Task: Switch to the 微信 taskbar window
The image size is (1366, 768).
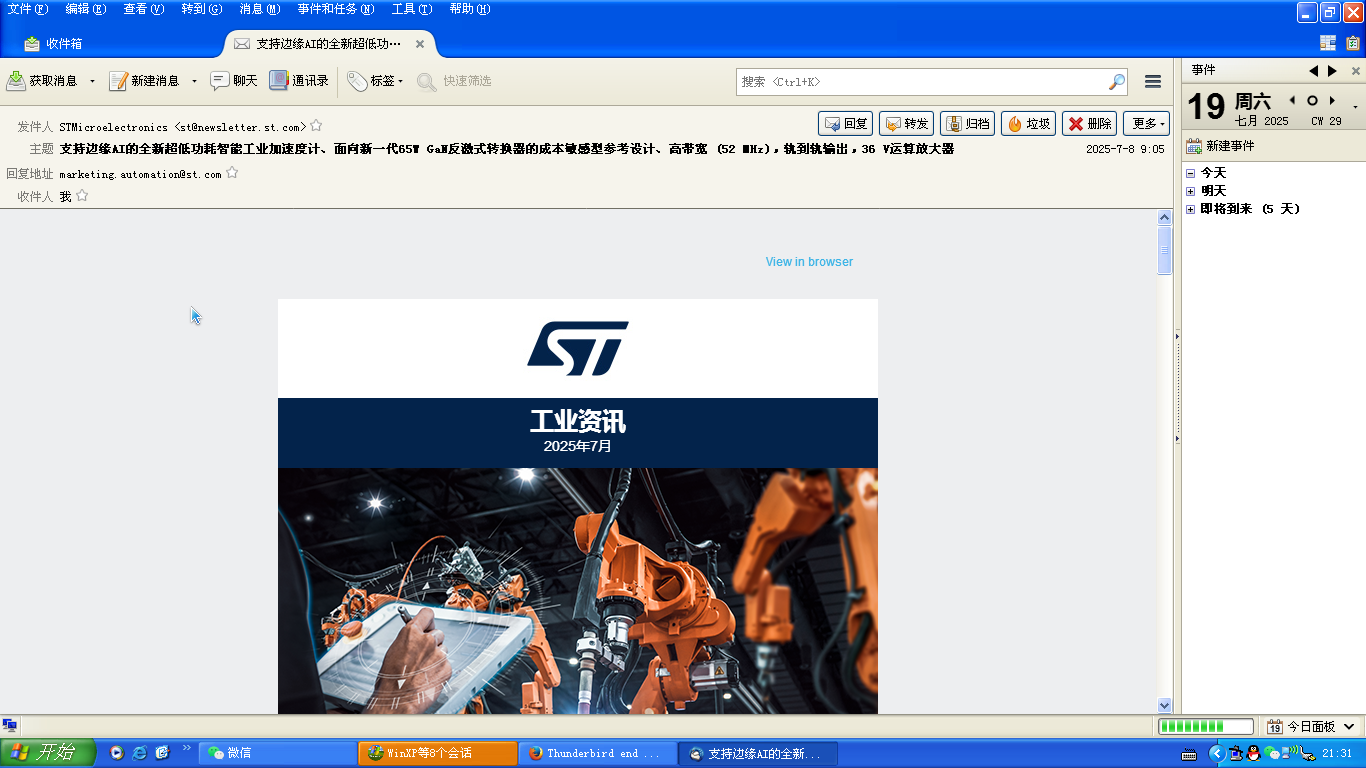Action: (277, 753)
